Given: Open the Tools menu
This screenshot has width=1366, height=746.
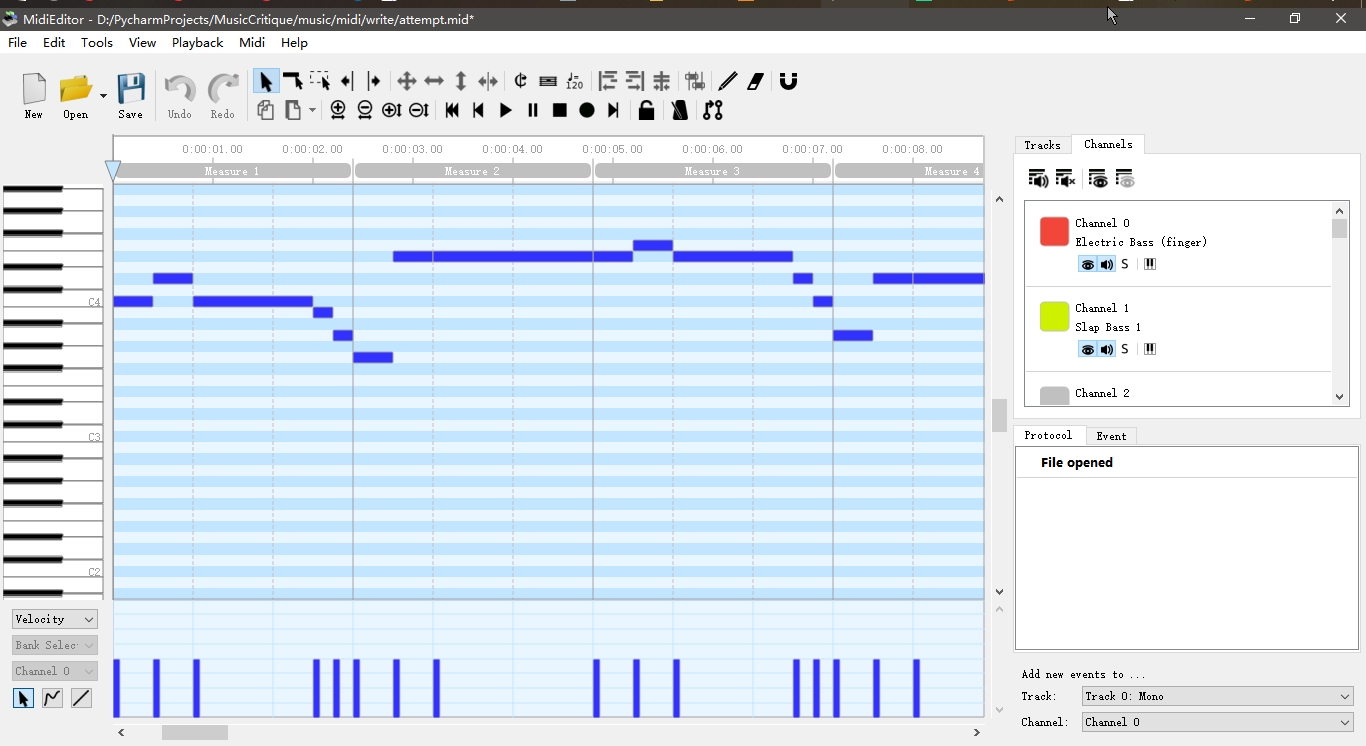Looking at the screenshot, I should coord(97,43).
